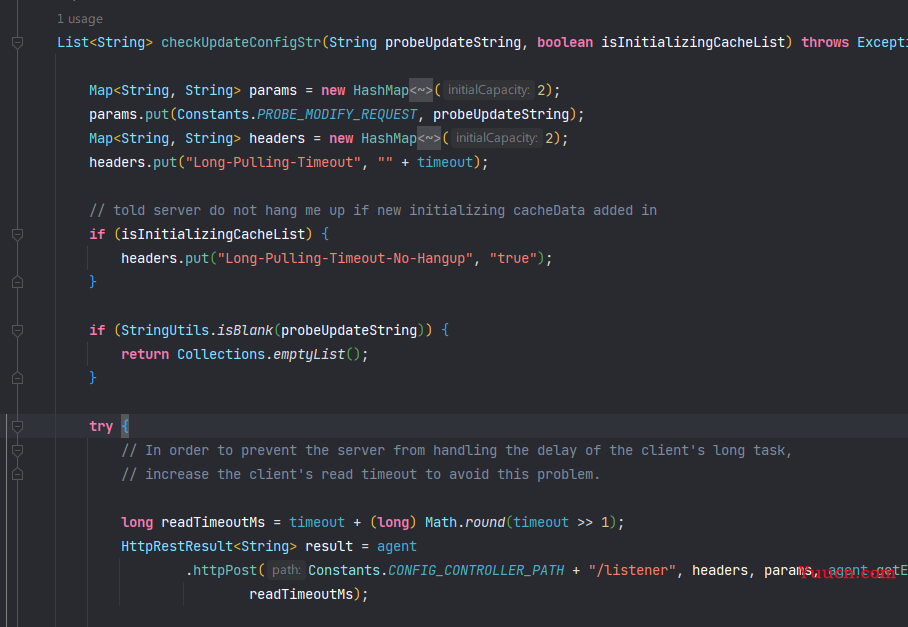The image size is (908, 627).
Task: Fold the try block using gutter icon
Action: pyautogui.click(x=17, y=426)
